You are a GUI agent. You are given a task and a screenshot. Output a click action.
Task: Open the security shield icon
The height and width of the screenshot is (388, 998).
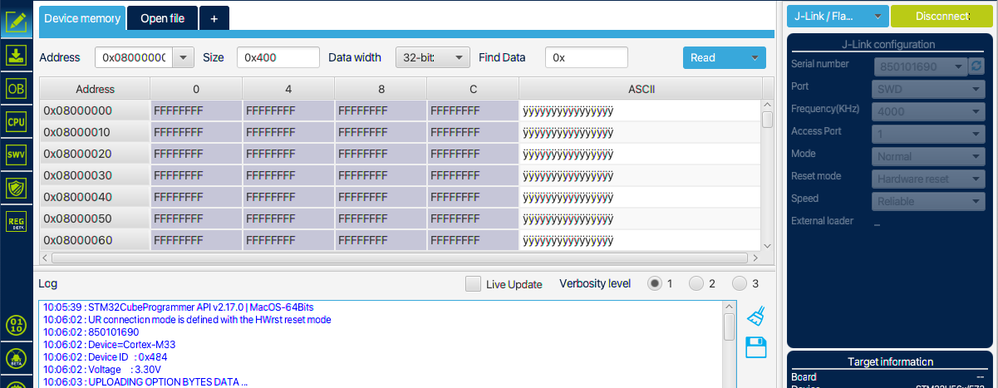[x=16, y=188]
